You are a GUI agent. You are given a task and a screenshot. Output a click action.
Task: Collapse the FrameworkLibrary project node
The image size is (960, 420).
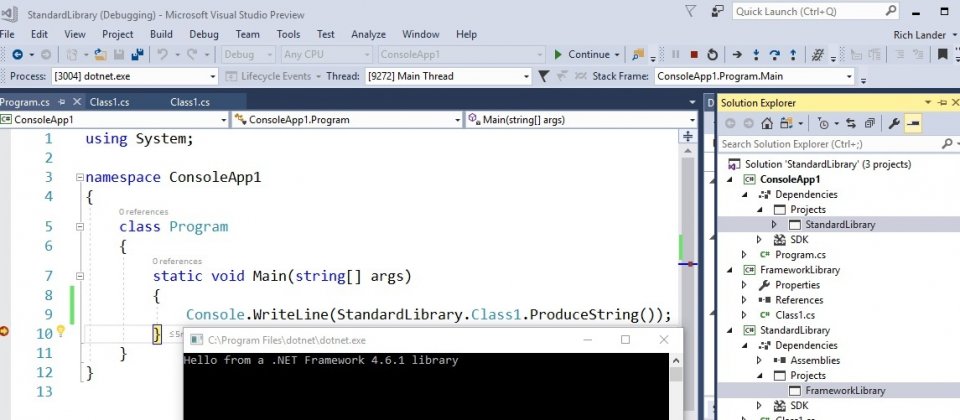[x=730, y=270]
